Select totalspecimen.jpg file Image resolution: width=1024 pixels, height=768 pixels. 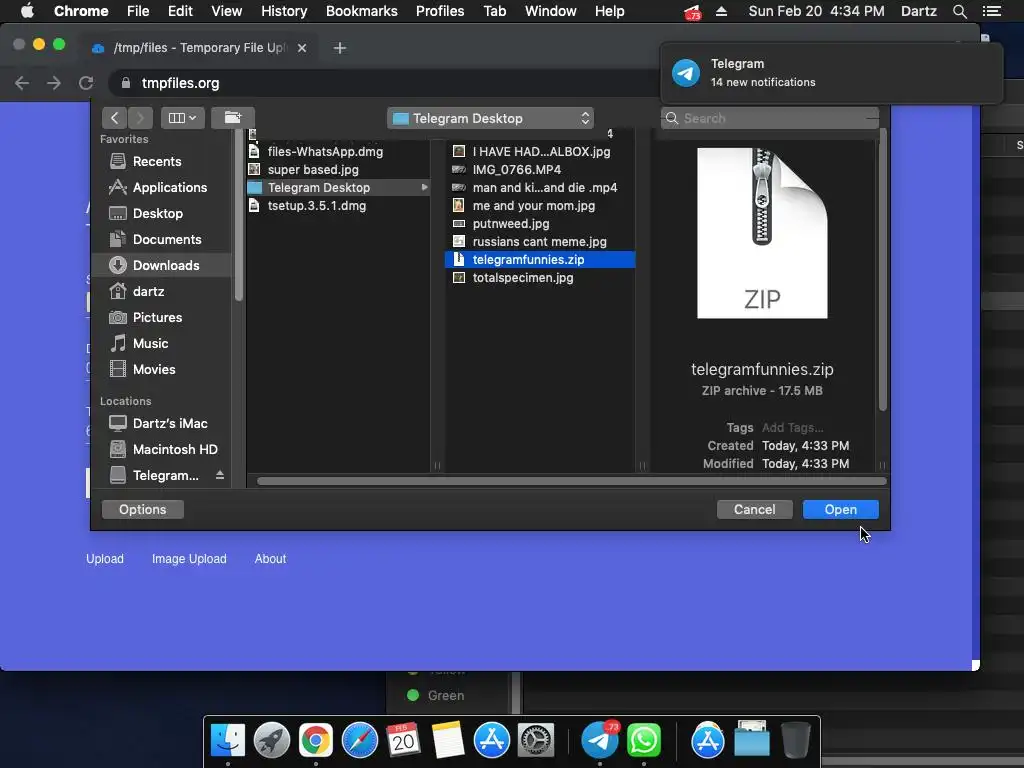[522, 278]
